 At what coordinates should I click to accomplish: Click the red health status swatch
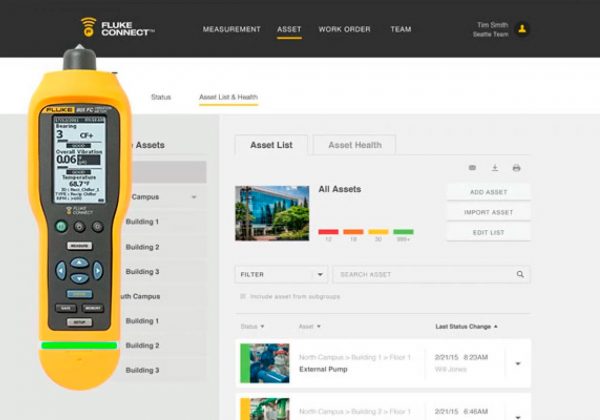pos(327,231)
